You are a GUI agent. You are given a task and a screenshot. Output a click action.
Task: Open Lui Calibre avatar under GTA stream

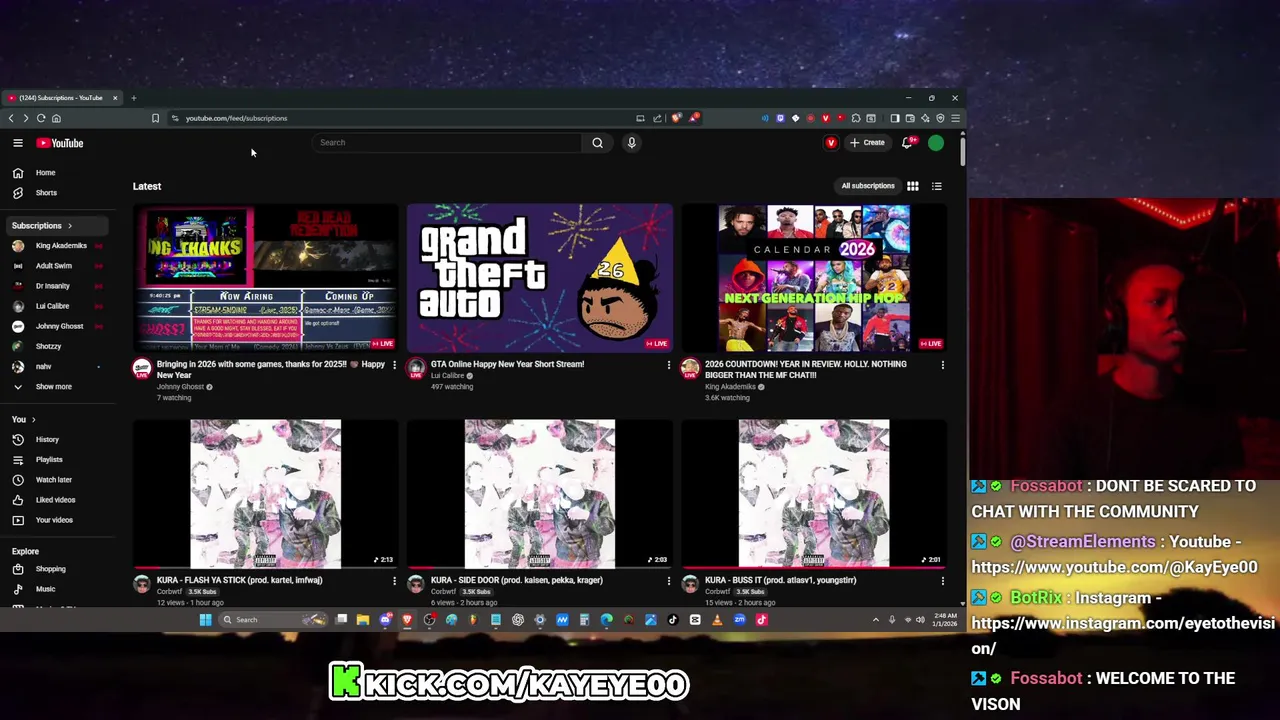point(416,368)
